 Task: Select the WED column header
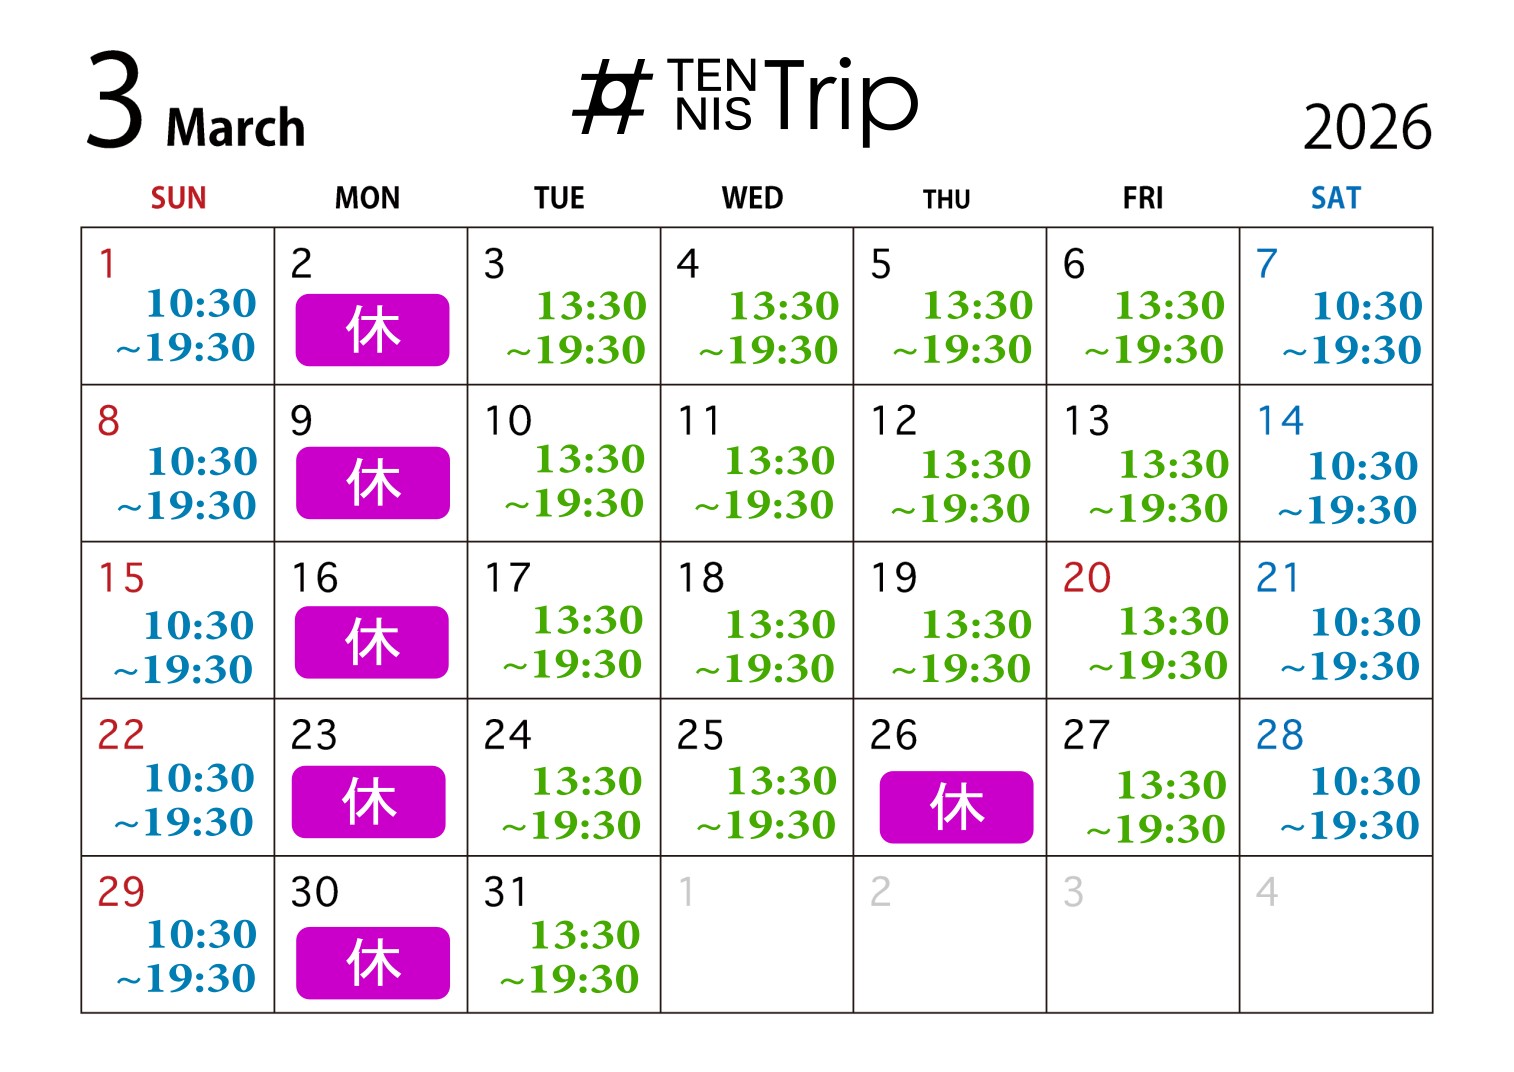pyautogui.click(x=752, y=198)
